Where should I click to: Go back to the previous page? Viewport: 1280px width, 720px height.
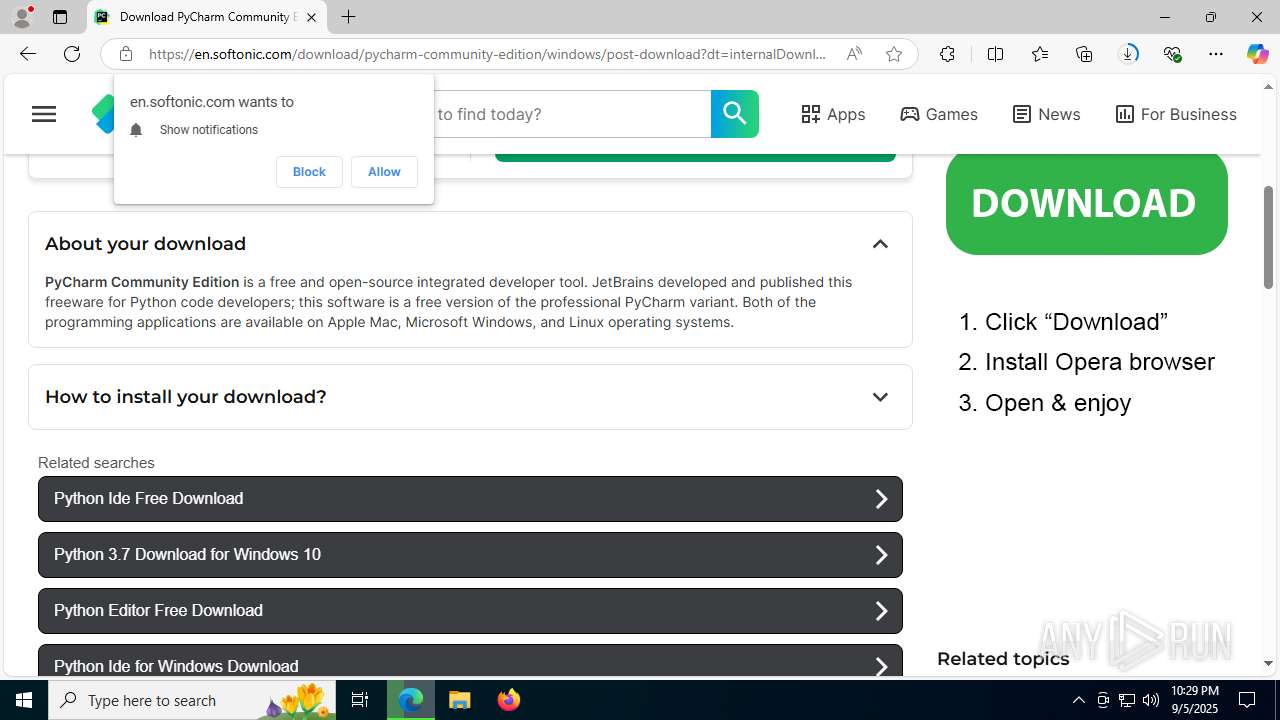[27, 54]
